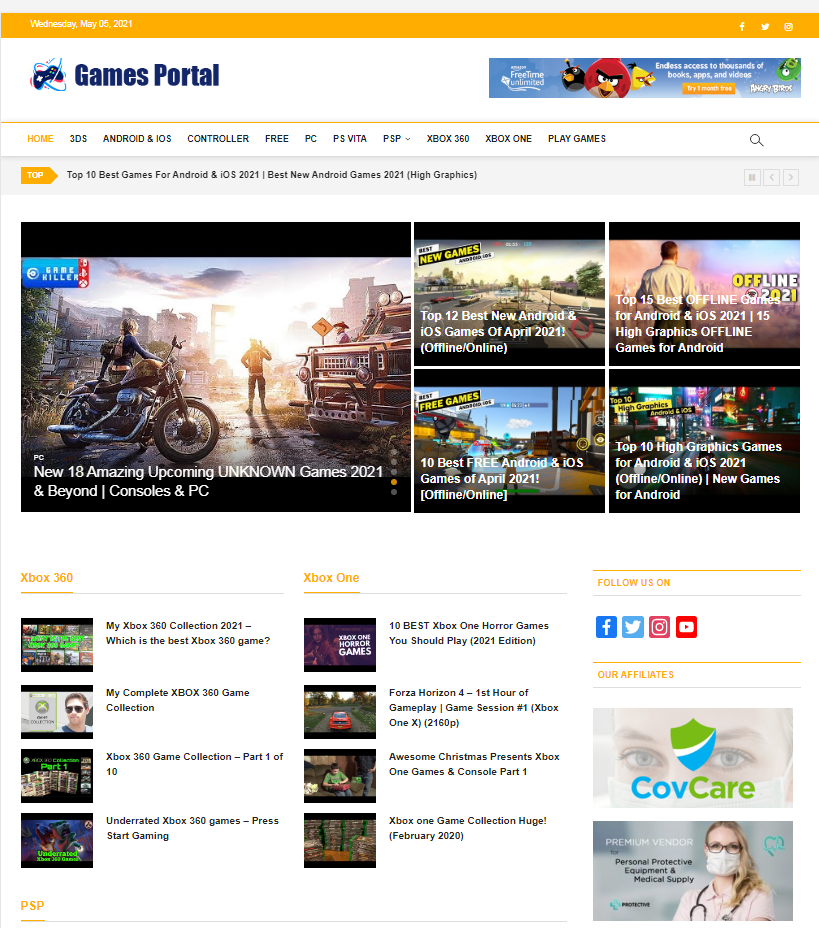Open the blue Facebook follow icon

606,627
